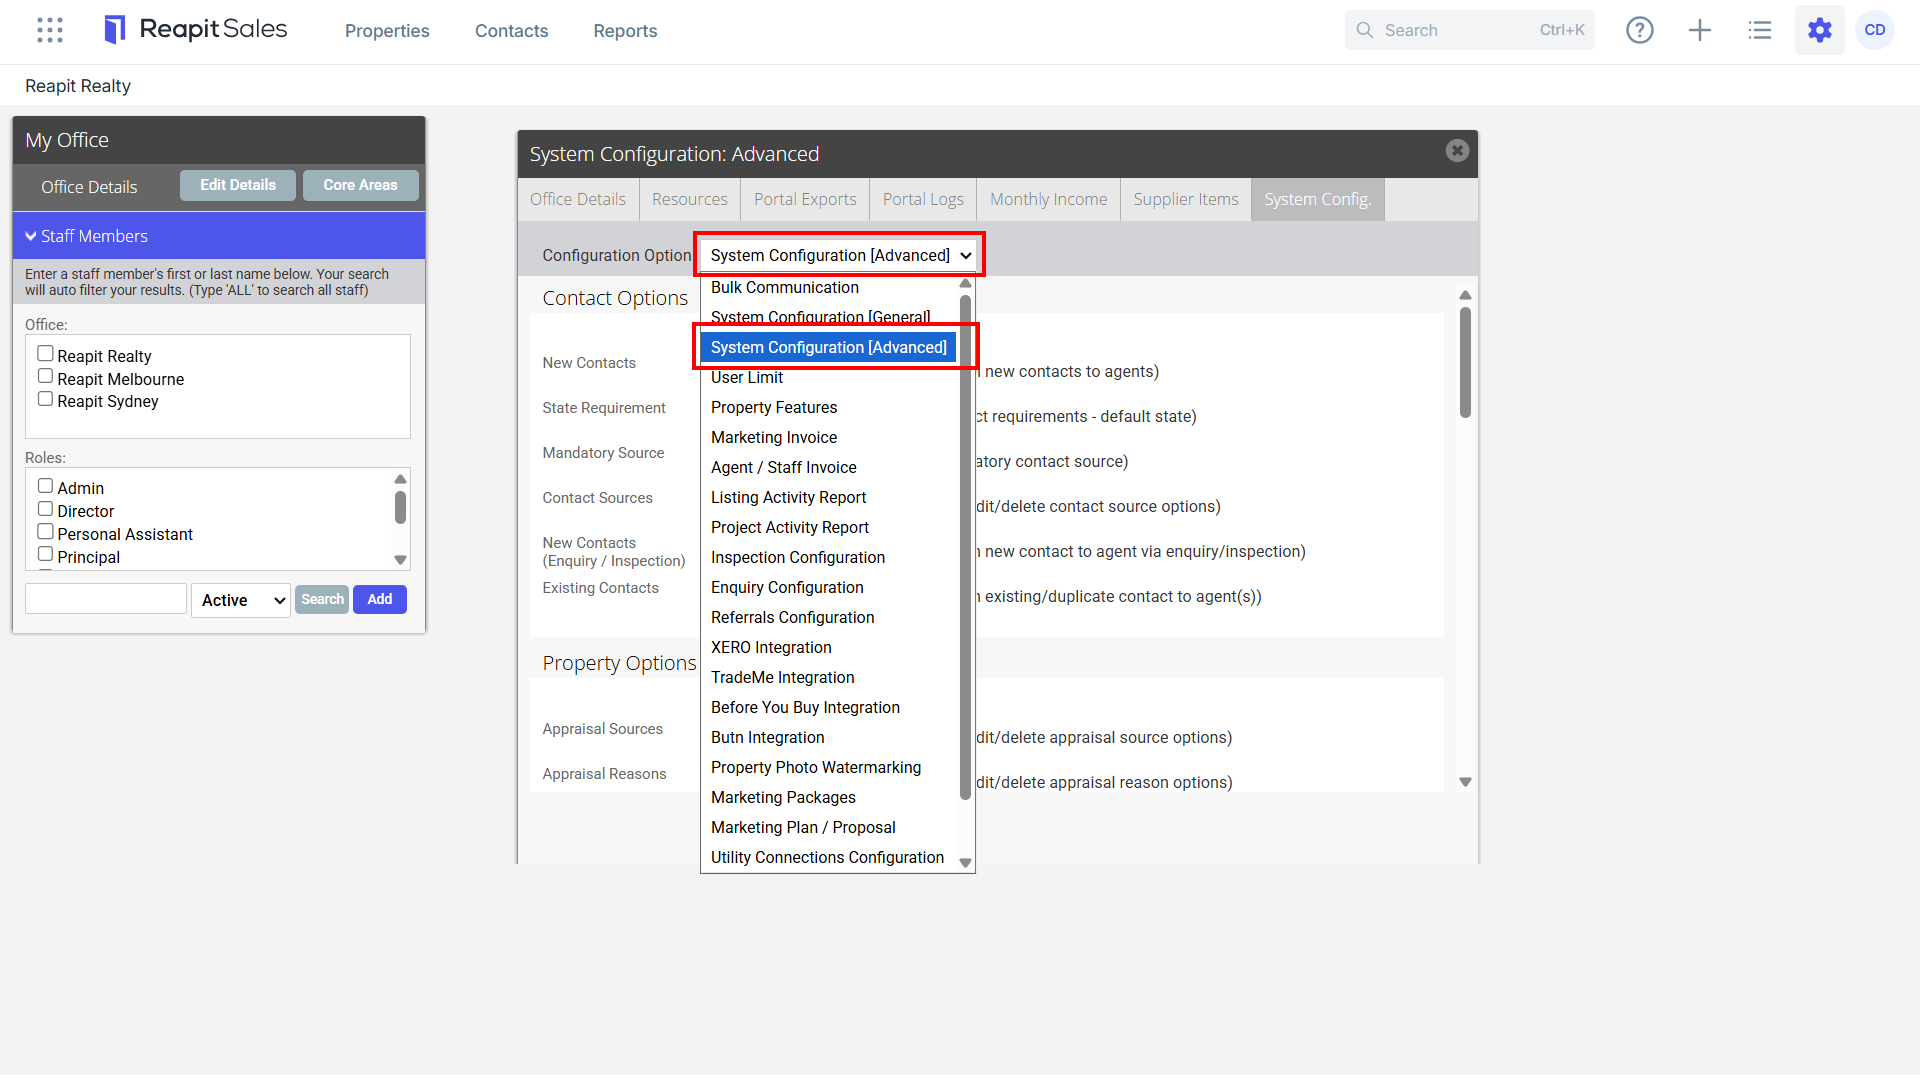Open the Active status dropdown
The width and height of the screenshot is (1920, 1080).
(x=241, y=600)
